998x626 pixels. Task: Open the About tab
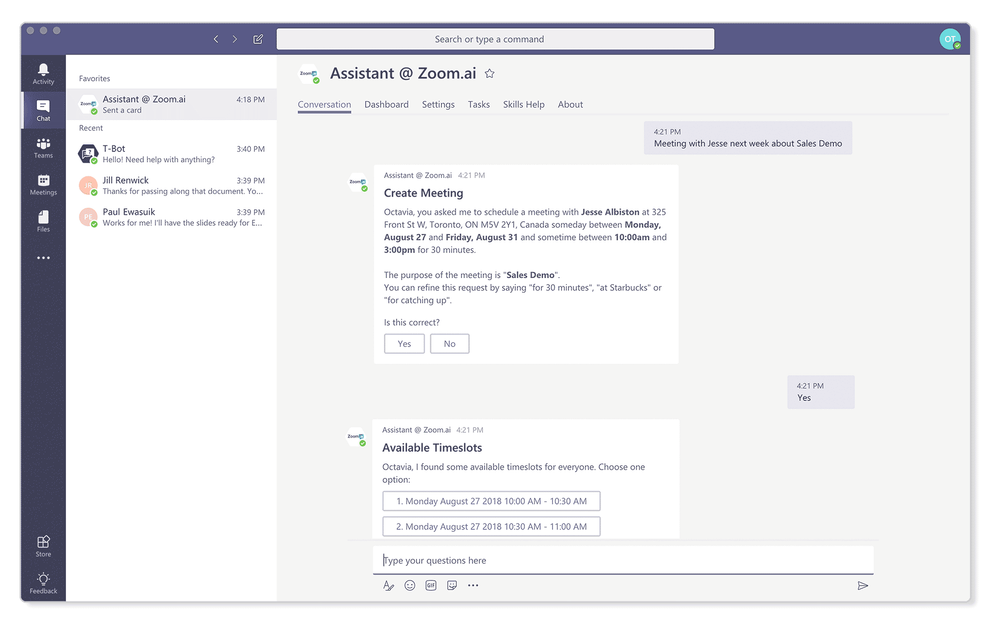570,104
